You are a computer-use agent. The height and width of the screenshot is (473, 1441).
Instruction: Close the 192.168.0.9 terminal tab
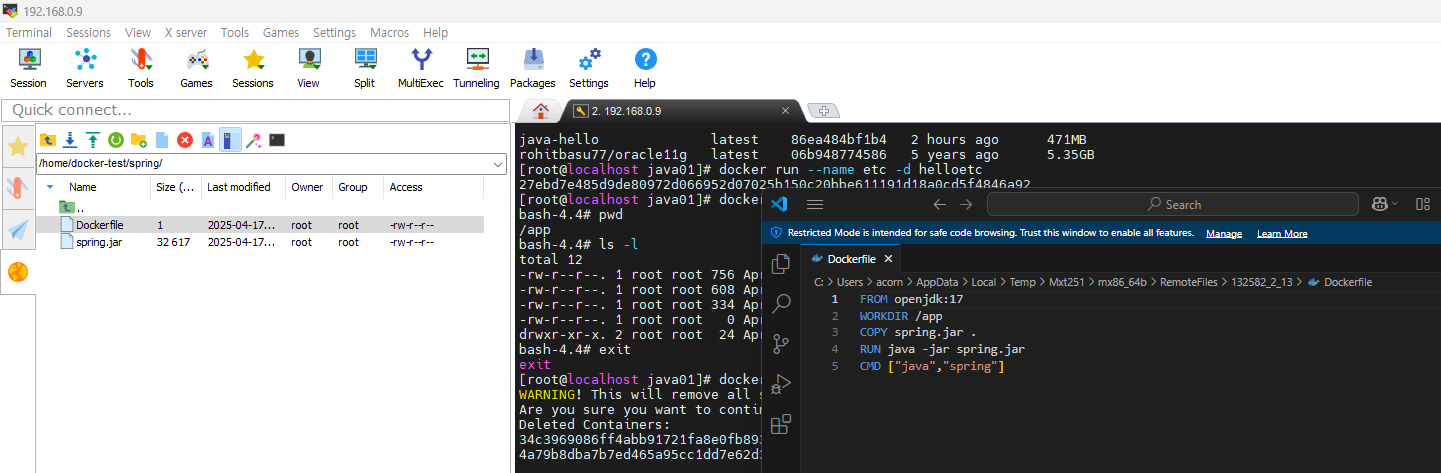(786, 111)
